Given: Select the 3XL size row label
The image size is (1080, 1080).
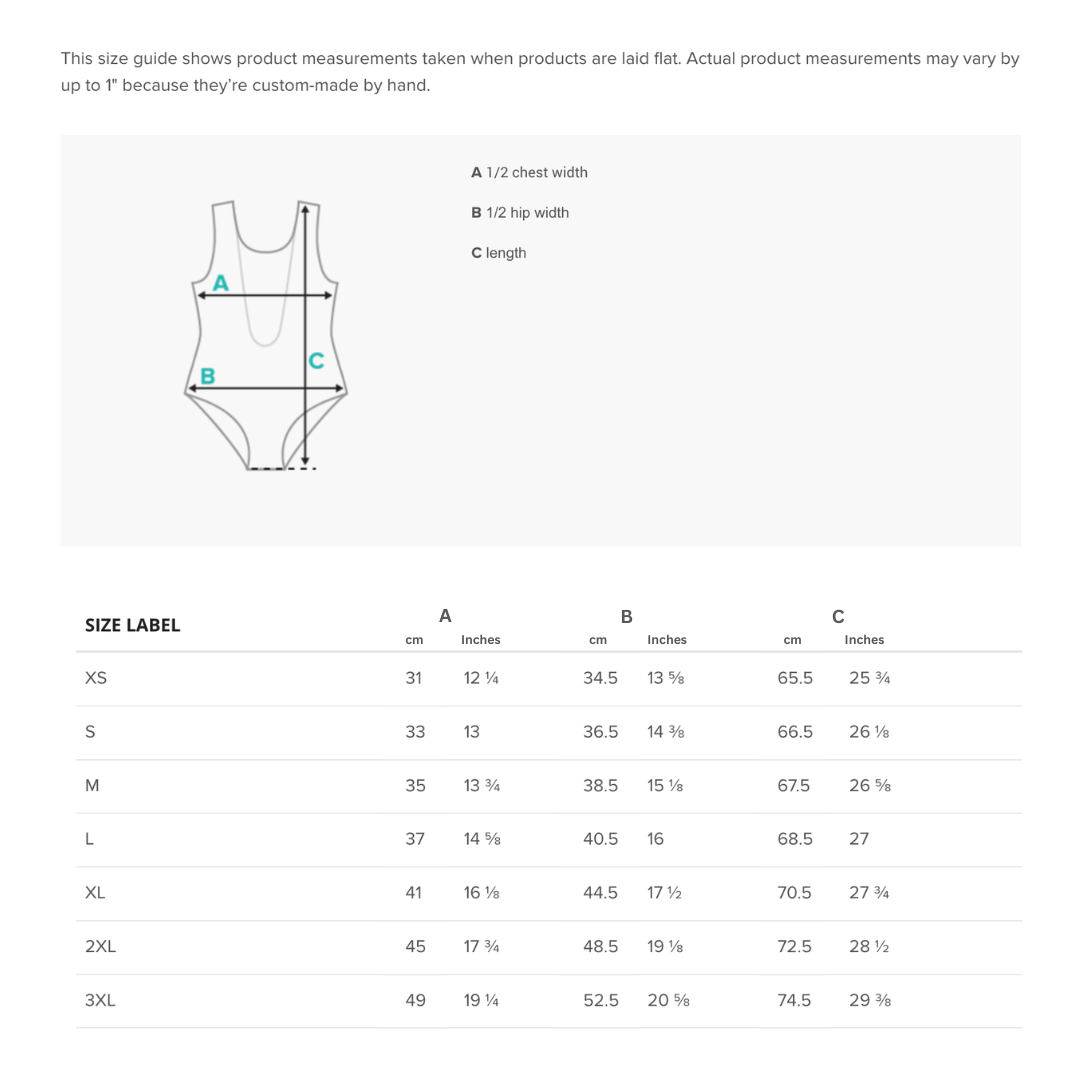Looking at the screenshot, I should [101, 1000].
